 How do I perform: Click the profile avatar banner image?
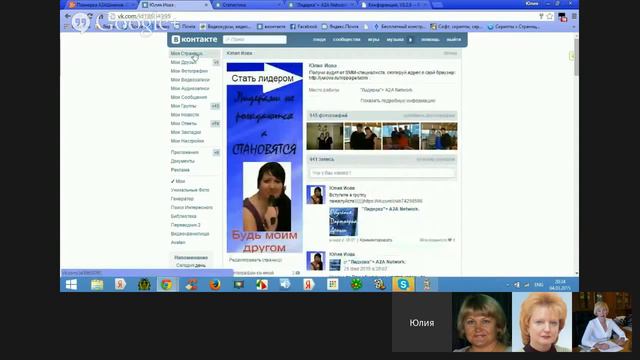point(264,158)
